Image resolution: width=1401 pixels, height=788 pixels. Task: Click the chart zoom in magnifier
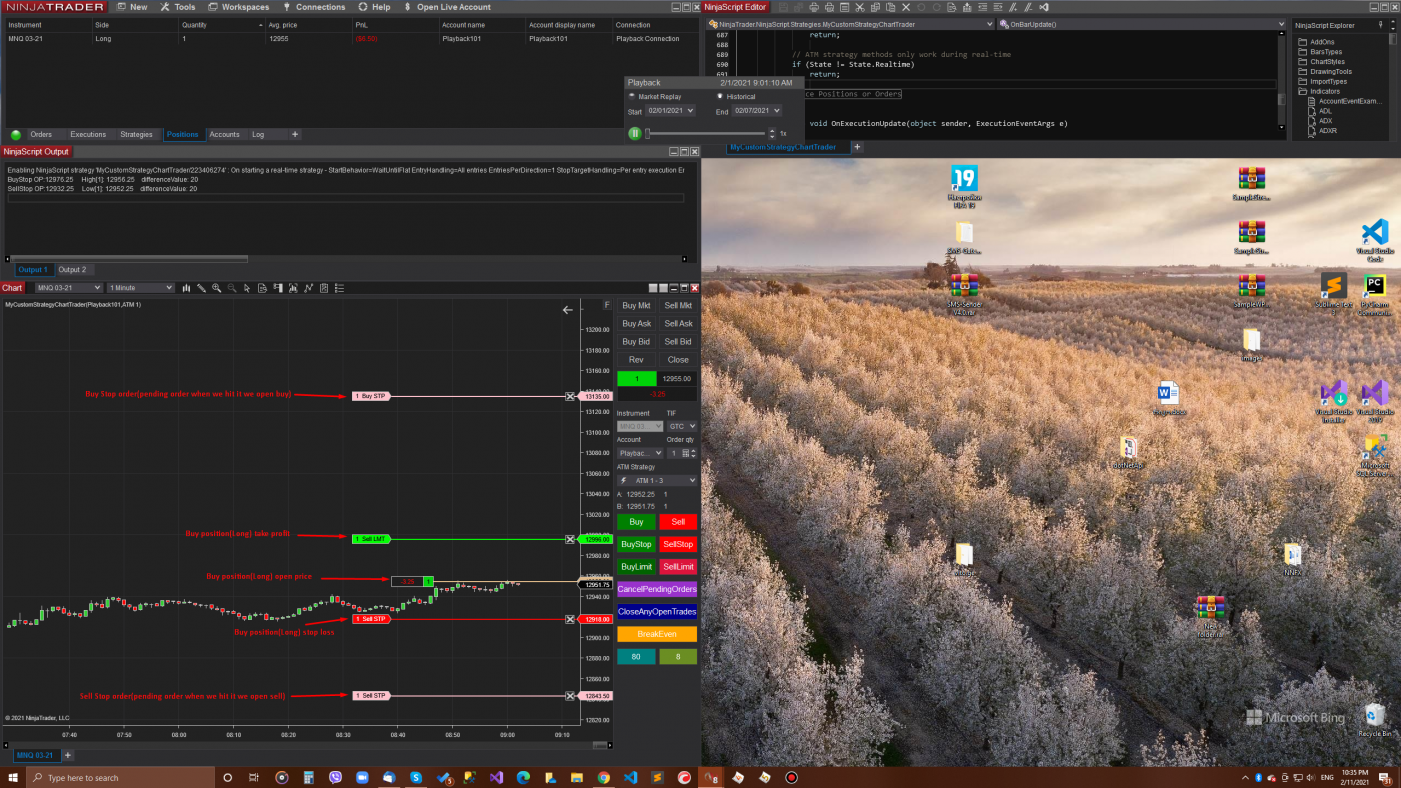coord(216,288)
